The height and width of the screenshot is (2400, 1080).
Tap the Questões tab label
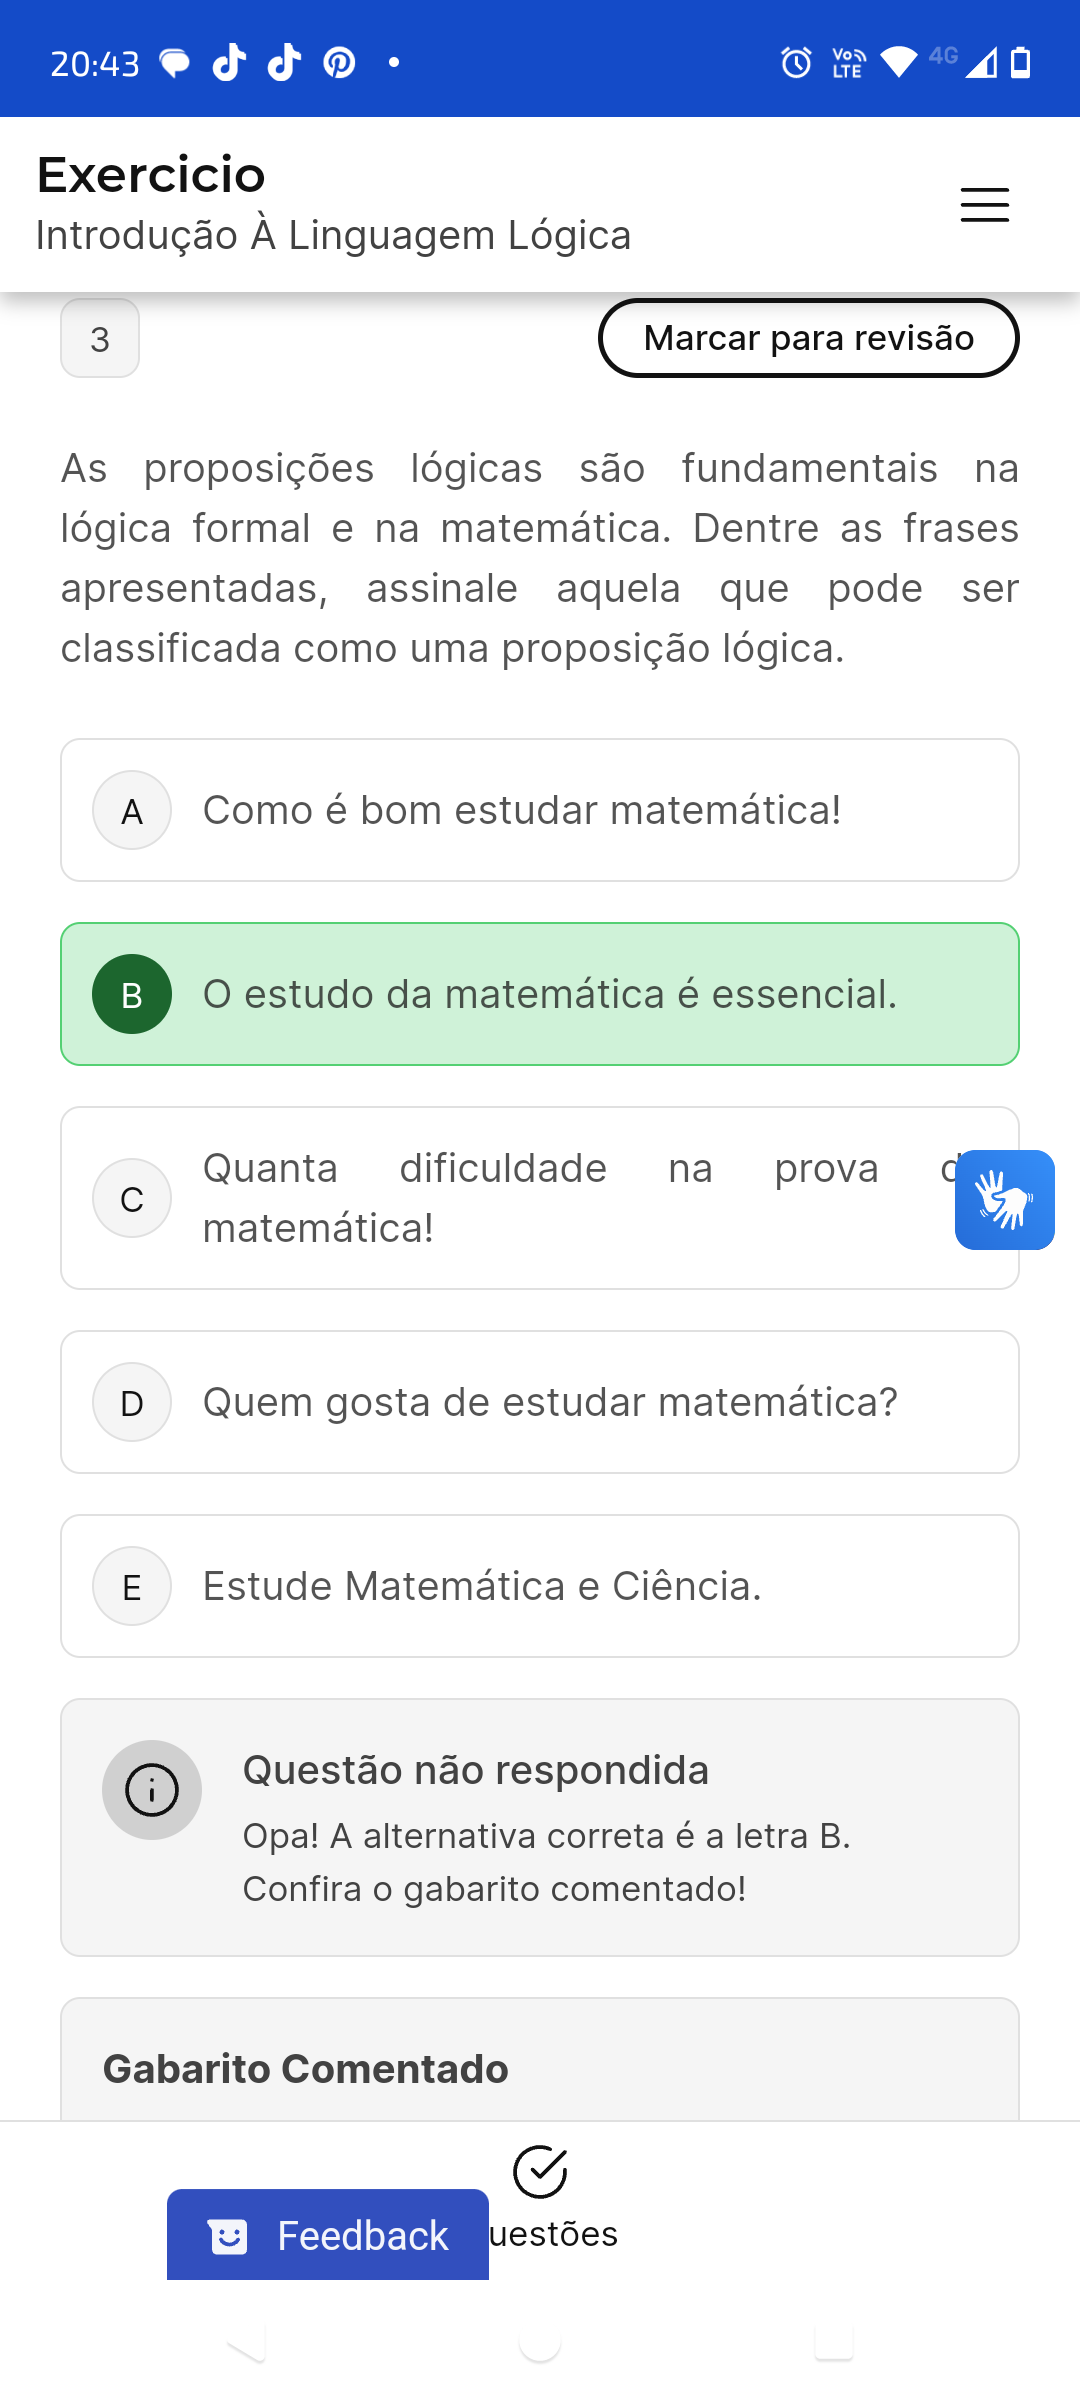[x=554, y=2234]
